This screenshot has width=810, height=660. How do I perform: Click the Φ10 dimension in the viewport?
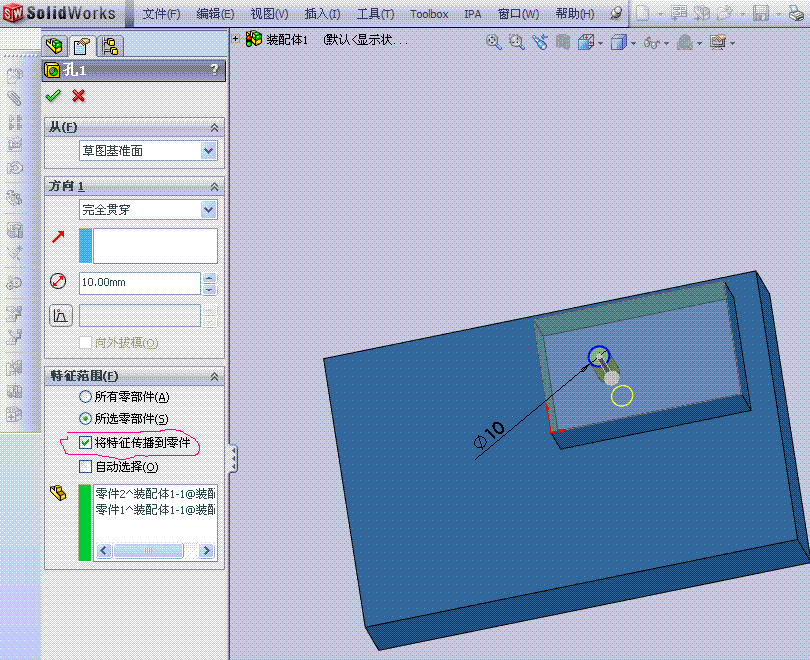(489, 434)
